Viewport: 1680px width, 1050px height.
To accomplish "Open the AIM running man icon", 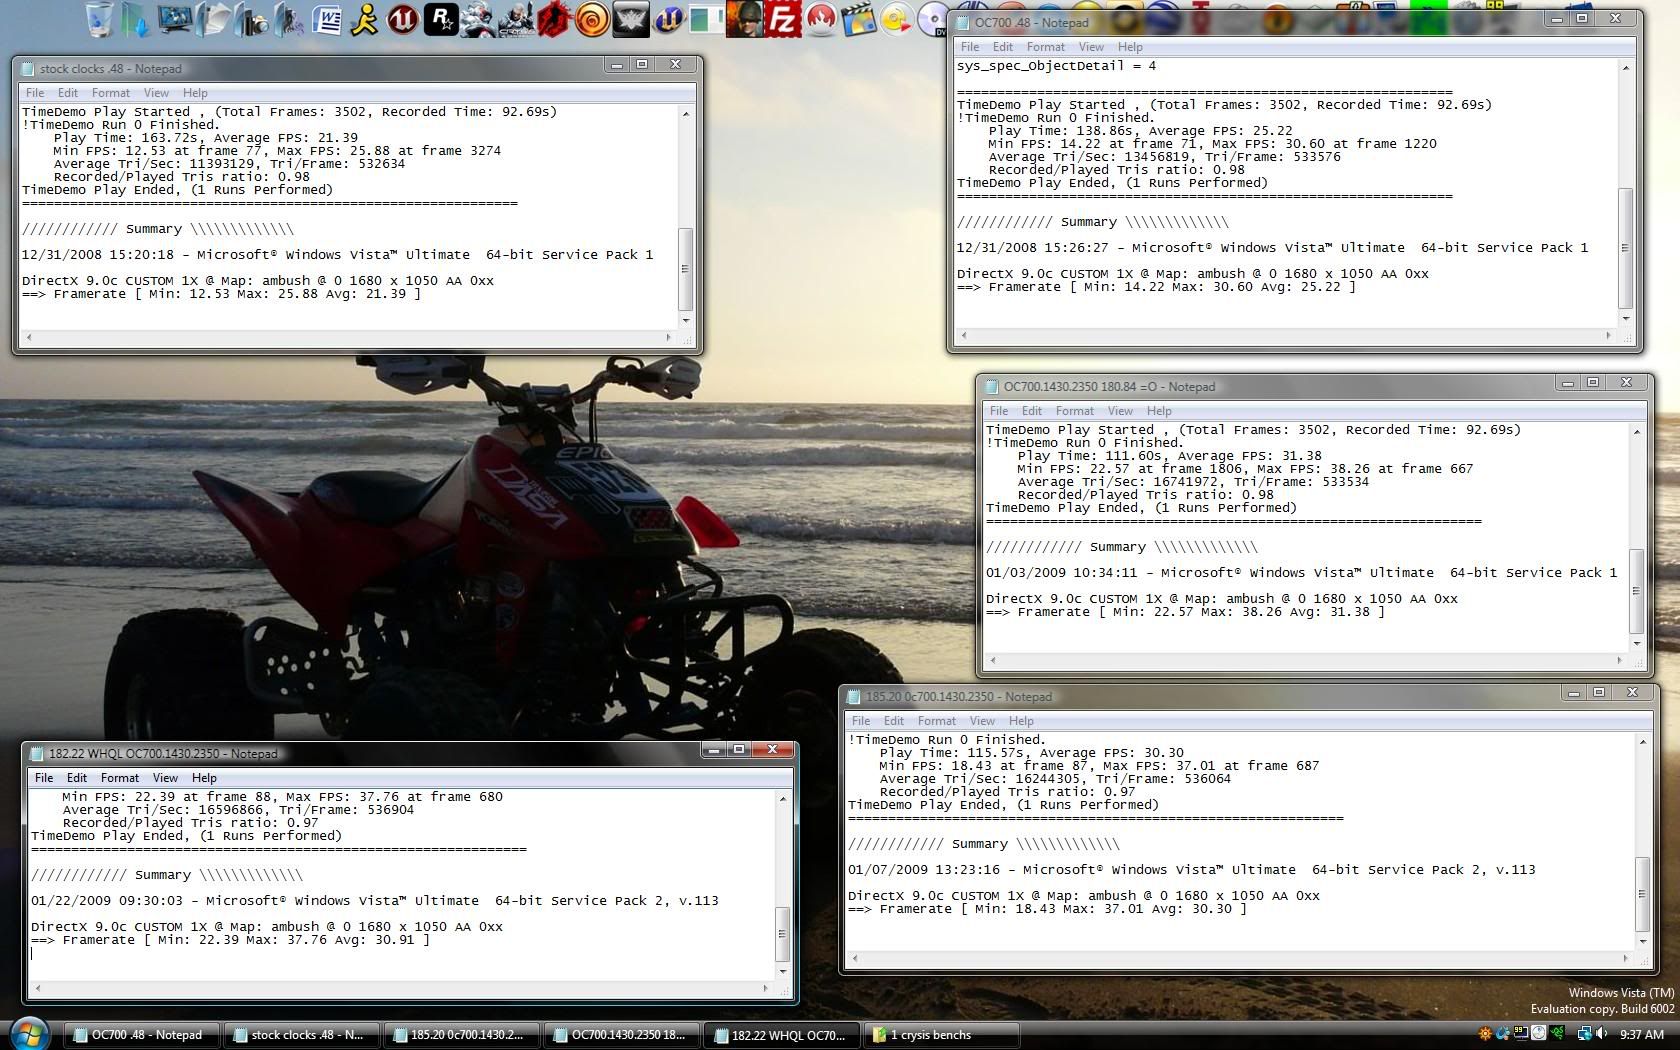I will pyautogui.click(x=365, y=20).
